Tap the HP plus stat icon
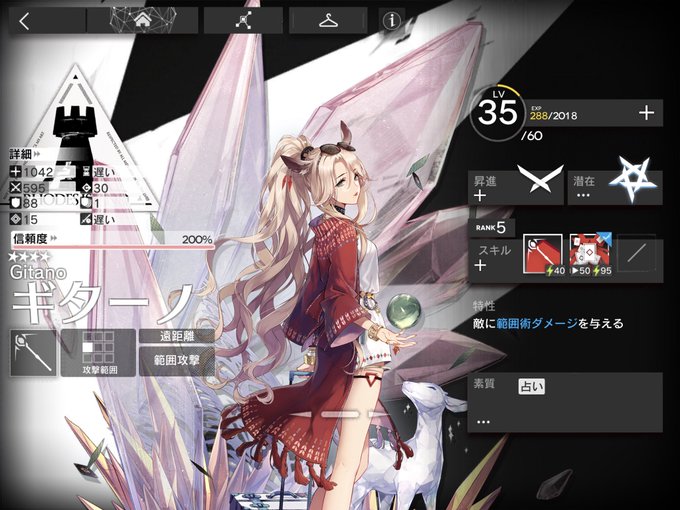Screen dimensions: 680x510 (x=16, y=172)
